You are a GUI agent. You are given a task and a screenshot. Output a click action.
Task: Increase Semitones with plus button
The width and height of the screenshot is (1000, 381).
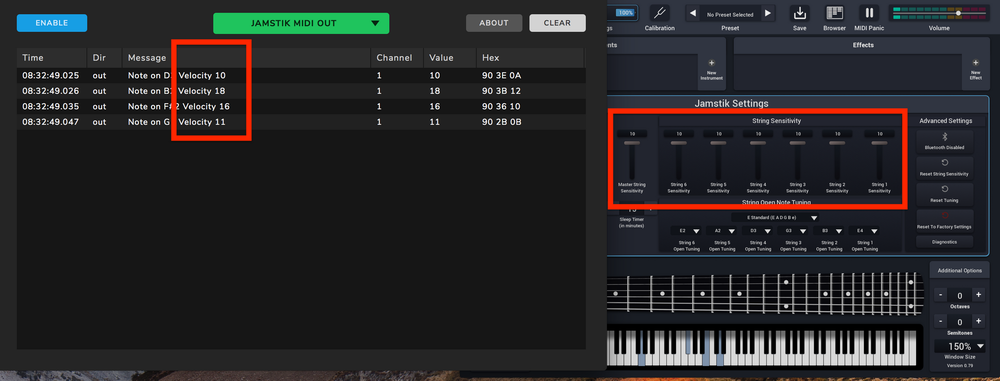[x=978, y=321]
